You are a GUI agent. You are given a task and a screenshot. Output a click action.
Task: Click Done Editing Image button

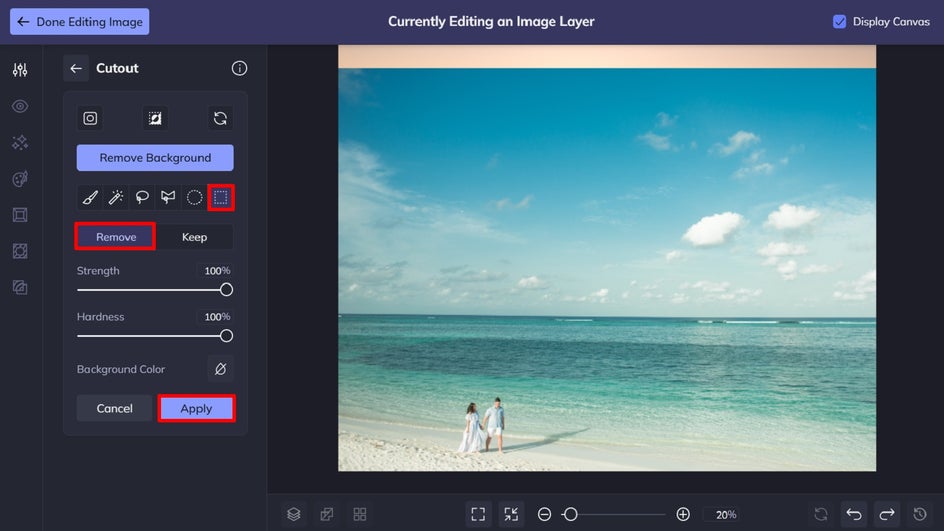pyautogui.click(x=79, y=22)
